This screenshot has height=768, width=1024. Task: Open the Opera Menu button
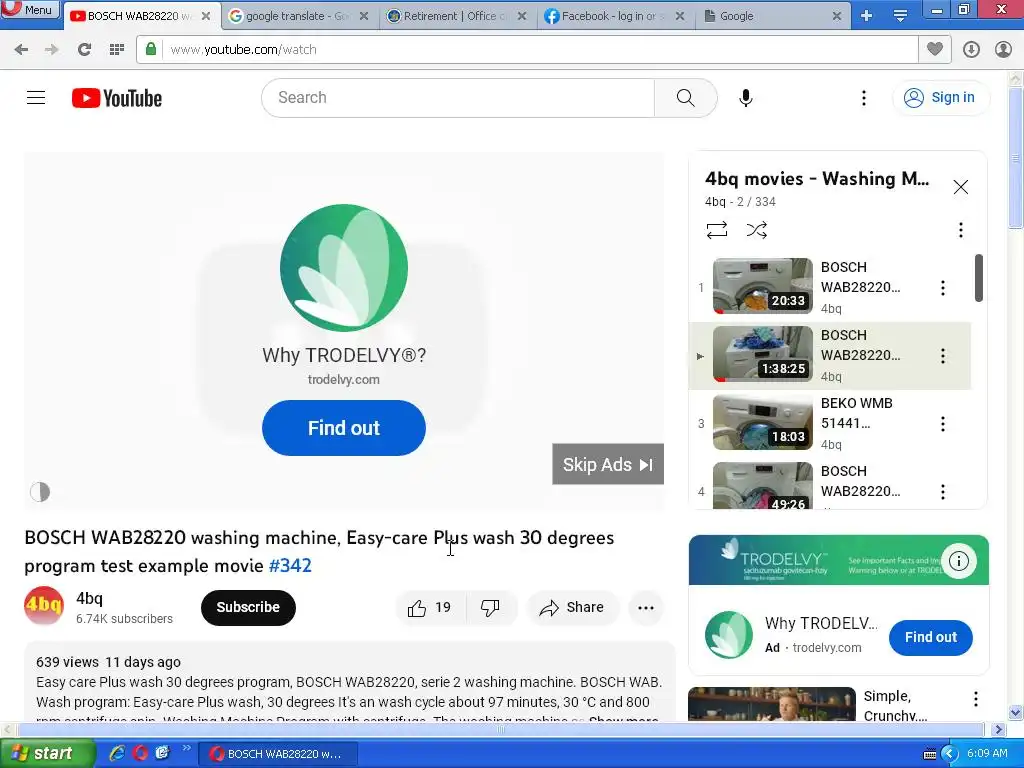point(30,9)
